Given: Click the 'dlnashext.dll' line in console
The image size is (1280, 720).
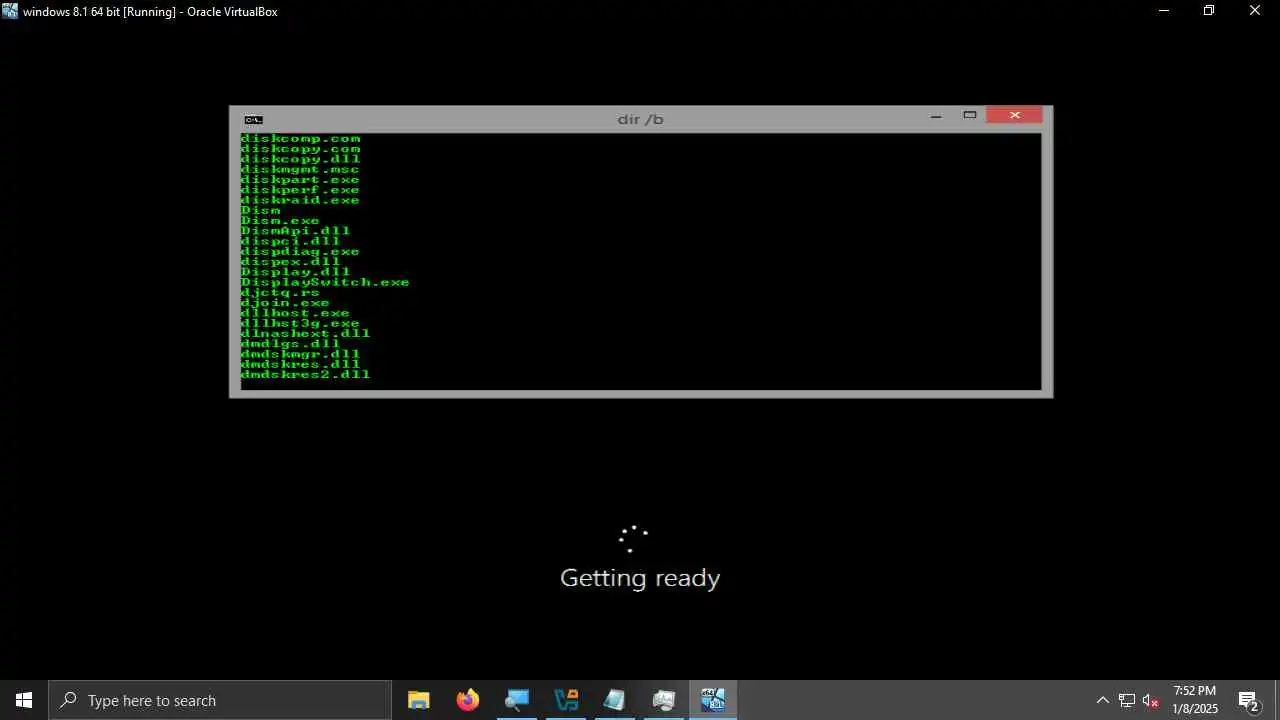Looking at the screenshot, I should [305, 333].
